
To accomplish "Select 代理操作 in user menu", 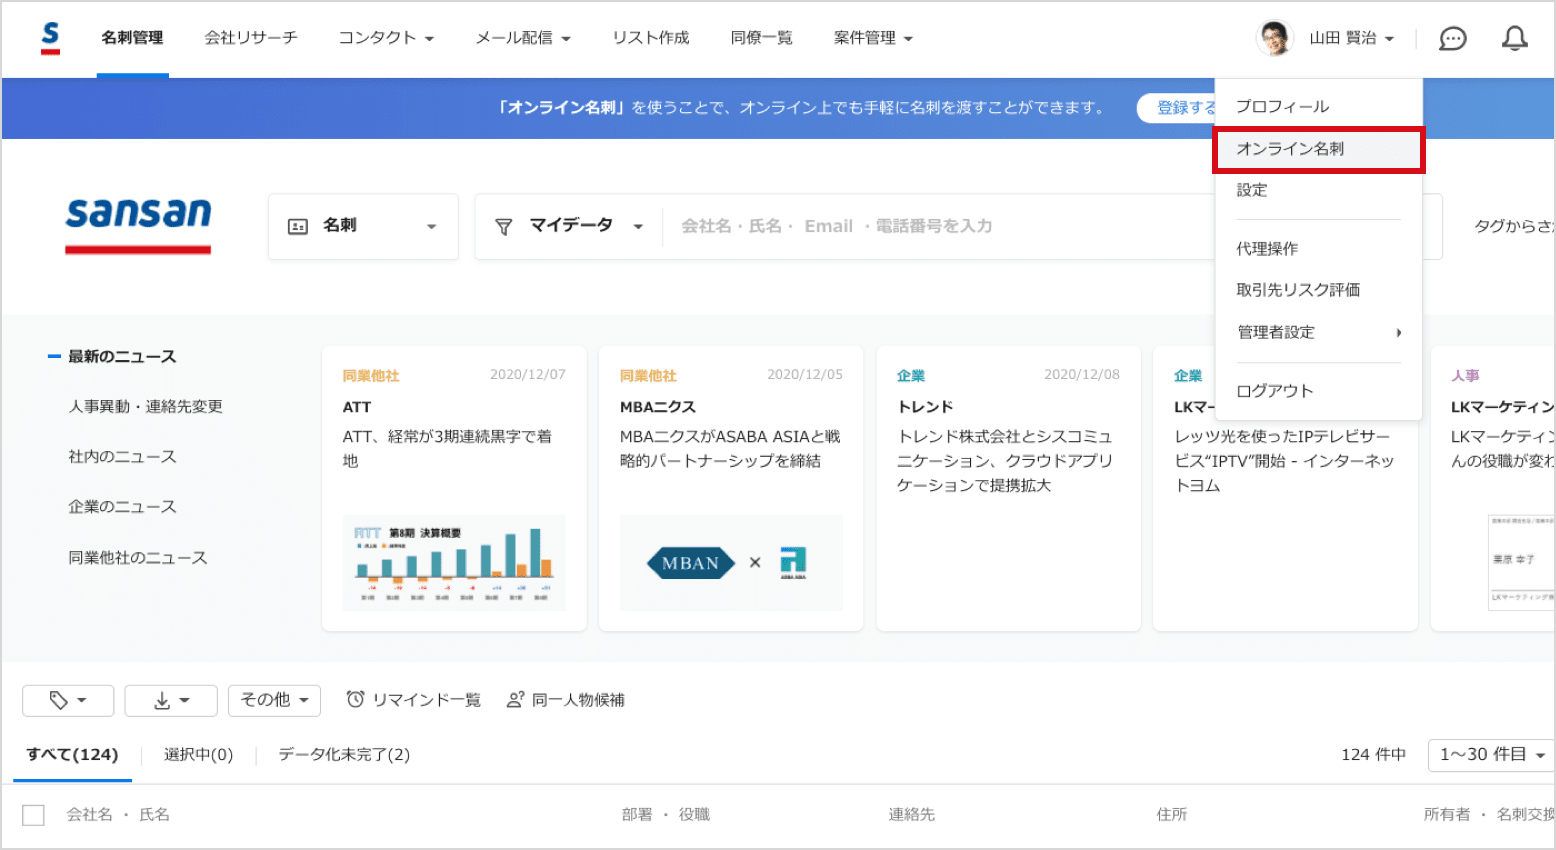I will [1318, 249].
